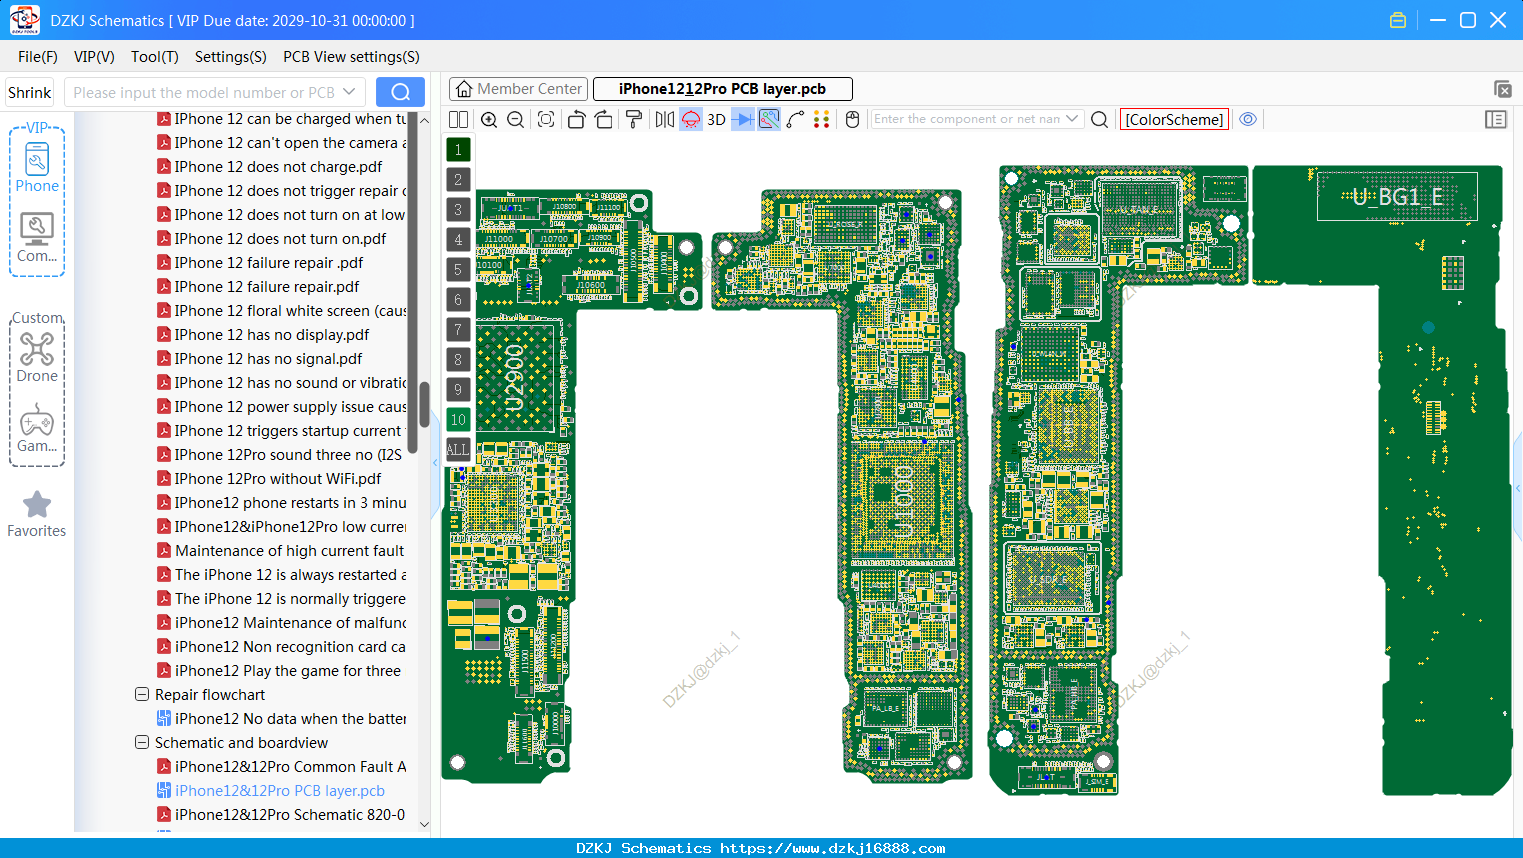Screen dimensions: 1523x858
Task: Toggle the net route display icon
Action: coord(769,119)
